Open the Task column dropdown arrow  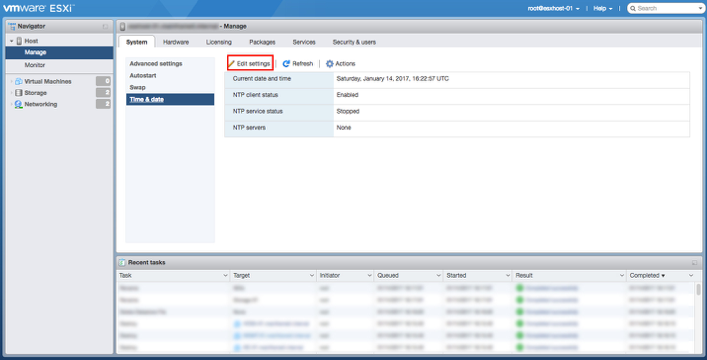pos(225,276)
